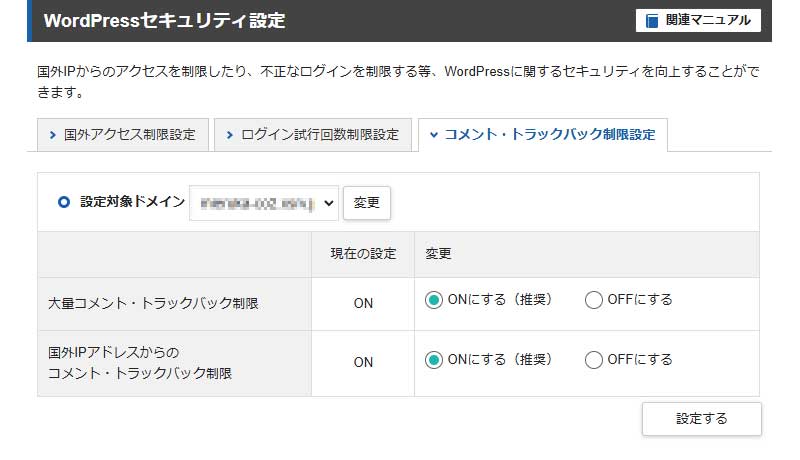Switch to 国外アクセス制限設定 tab
This screenshot has height=460, width=800.
122,135
